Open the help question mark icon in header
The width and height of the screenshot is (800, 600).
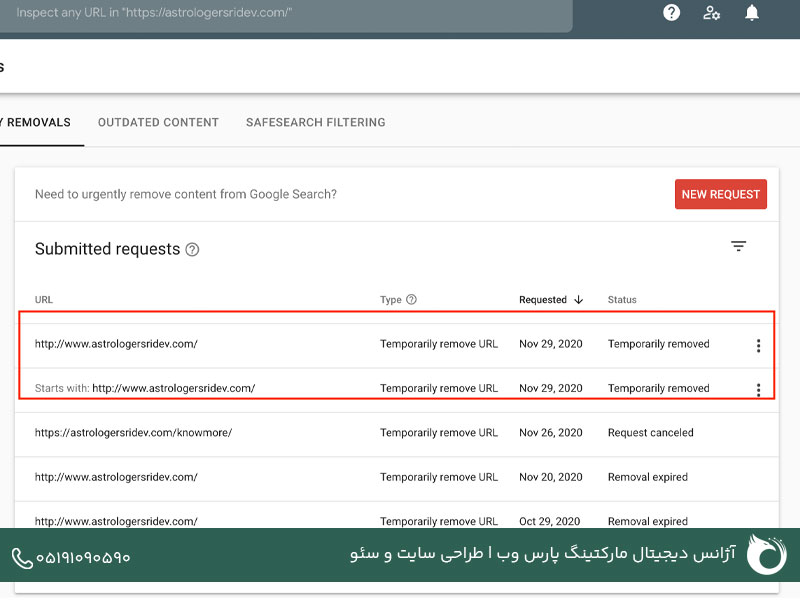pos(672,13)
